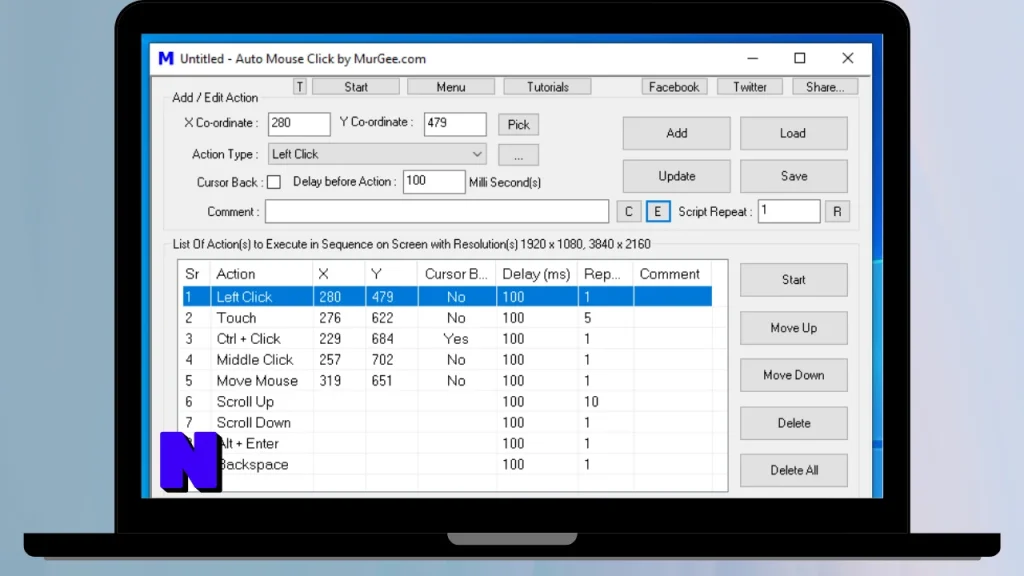Screen dimensions: 1024x576
Task: Click the Start button beside the action list
Action: (793, 280)
